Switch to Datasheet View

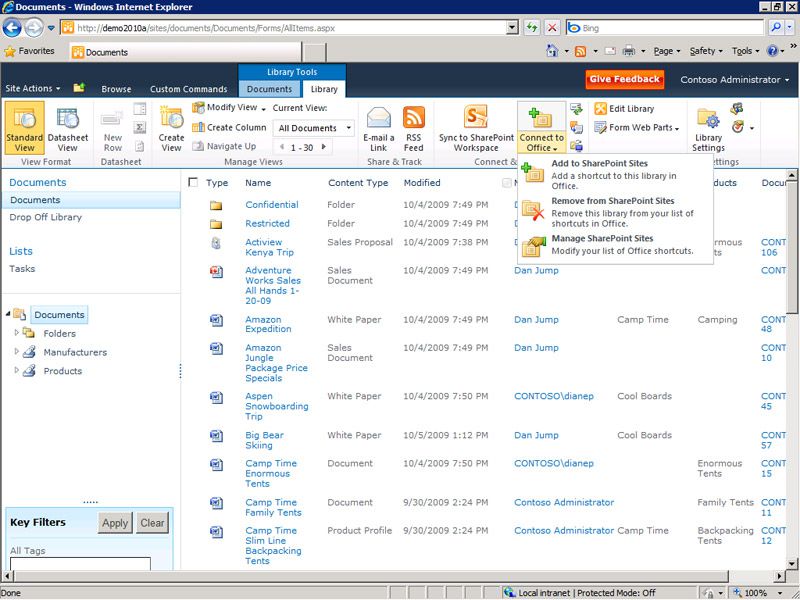click(x=67, y=128)
